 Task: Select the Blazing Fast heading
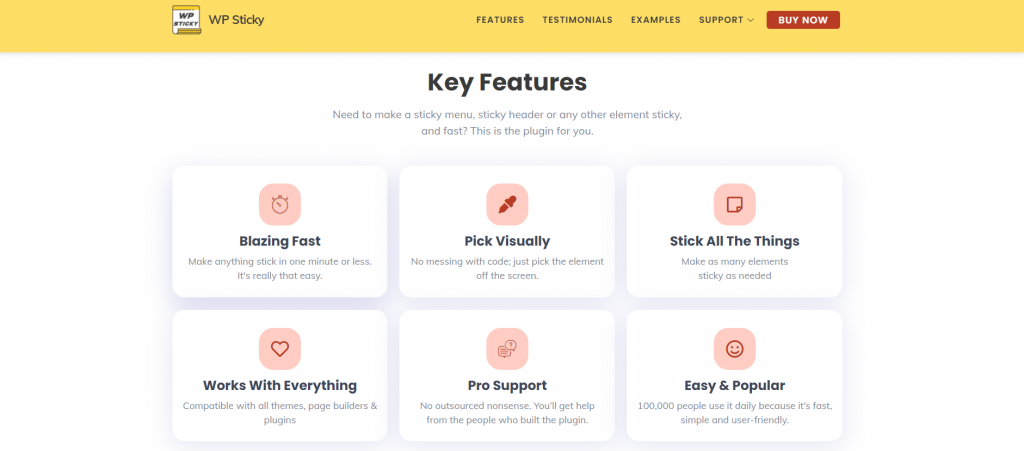(x=280, y=241)
